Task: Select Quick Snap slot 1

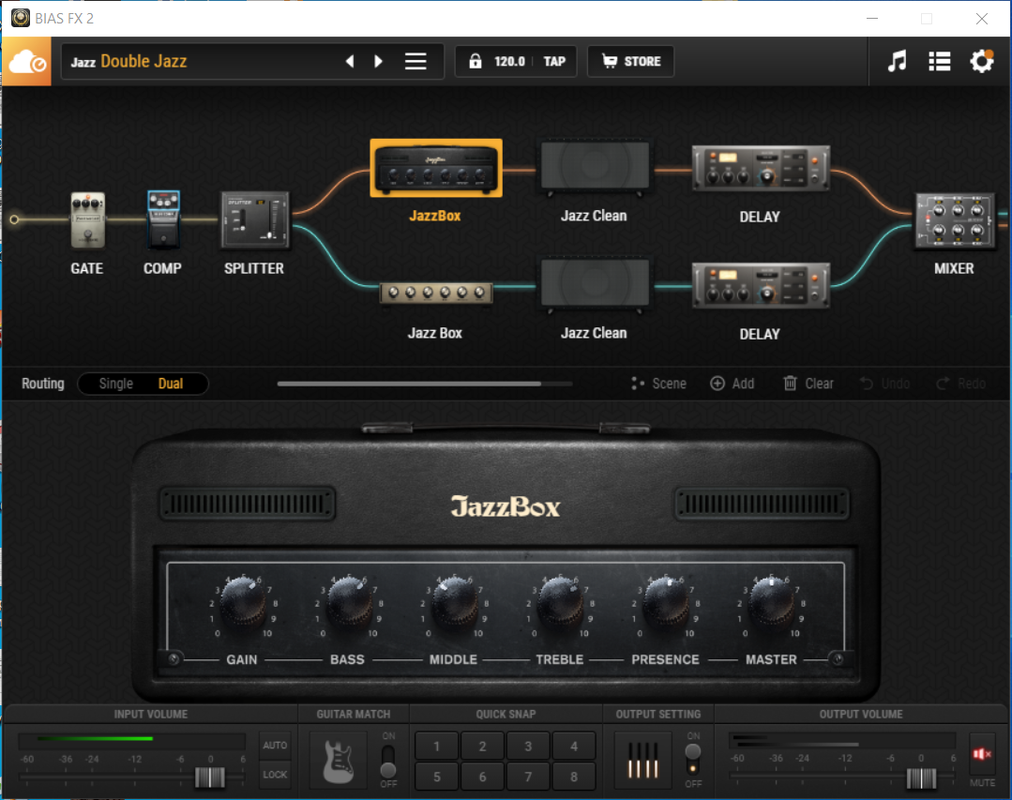Action: tap(437, 746)
